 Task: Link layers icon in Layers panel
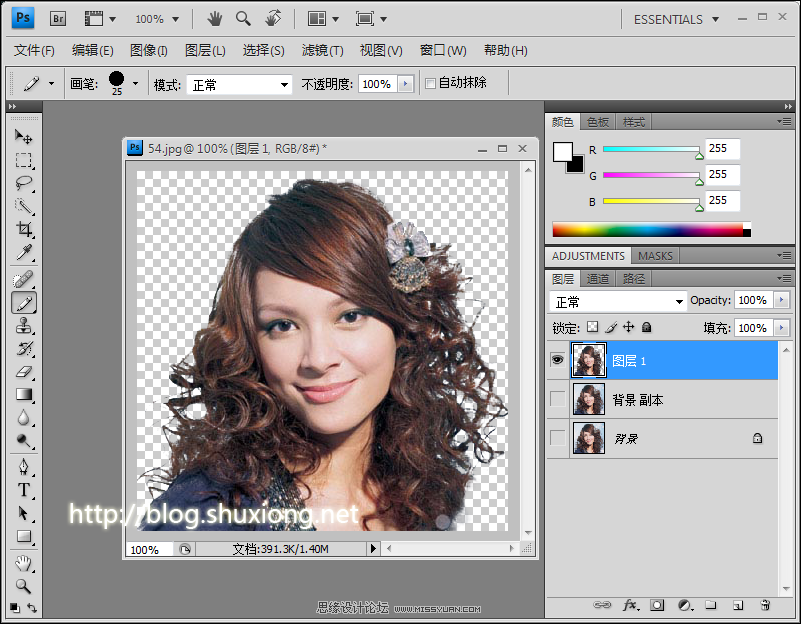[602, 605]
